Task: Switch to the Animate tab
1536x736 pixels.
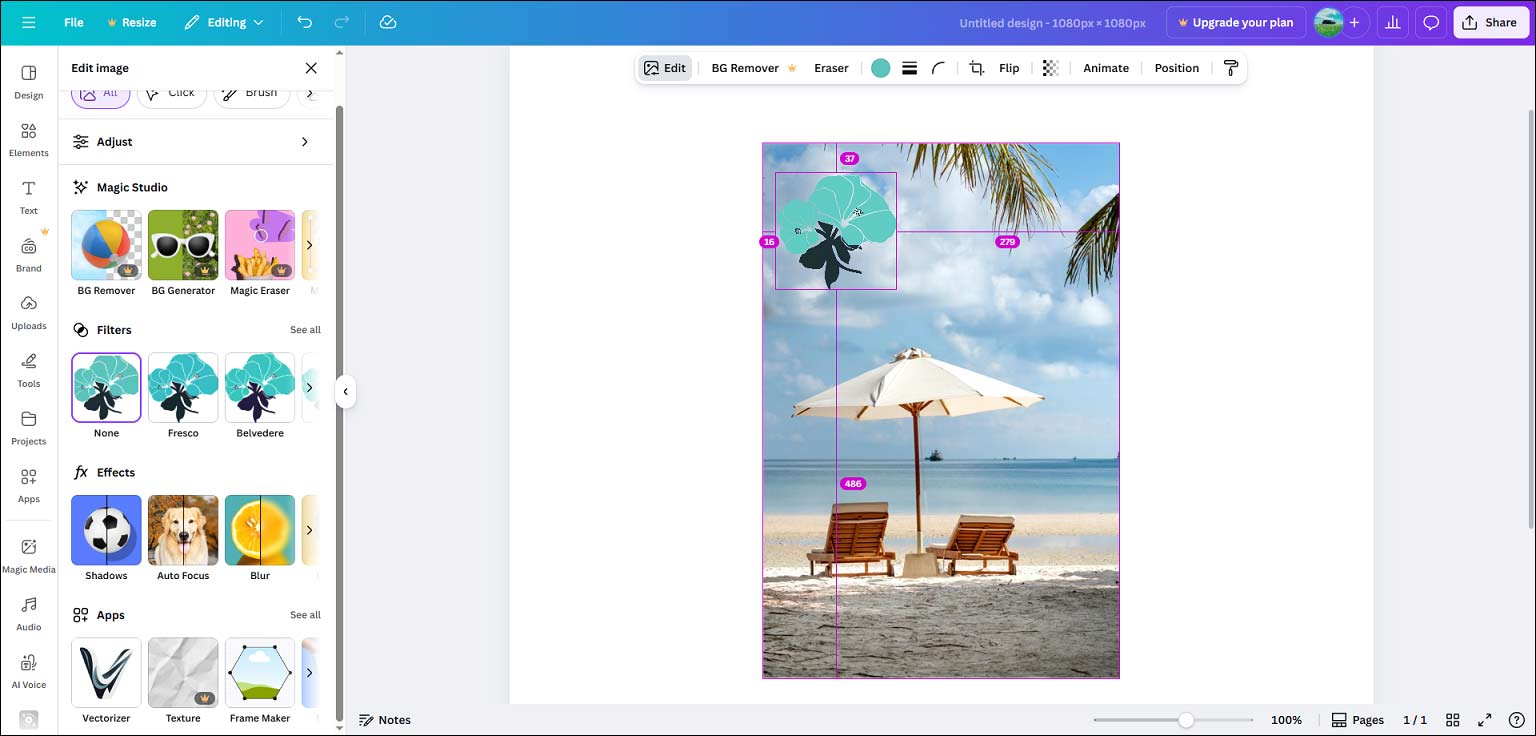Action: 1105,68
